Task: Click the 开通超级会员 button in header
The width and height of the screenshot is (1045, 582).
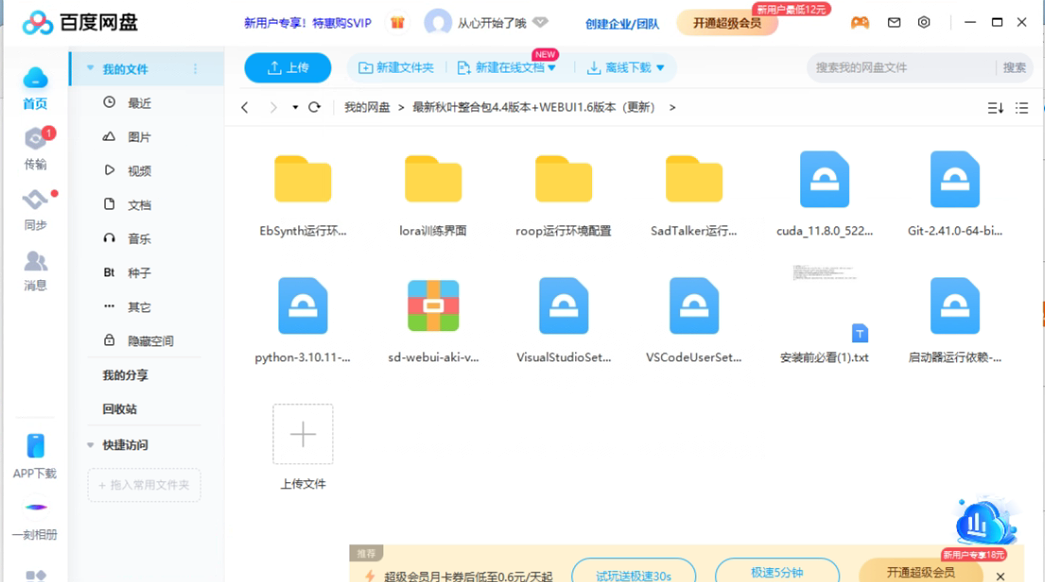Action: 727,23
